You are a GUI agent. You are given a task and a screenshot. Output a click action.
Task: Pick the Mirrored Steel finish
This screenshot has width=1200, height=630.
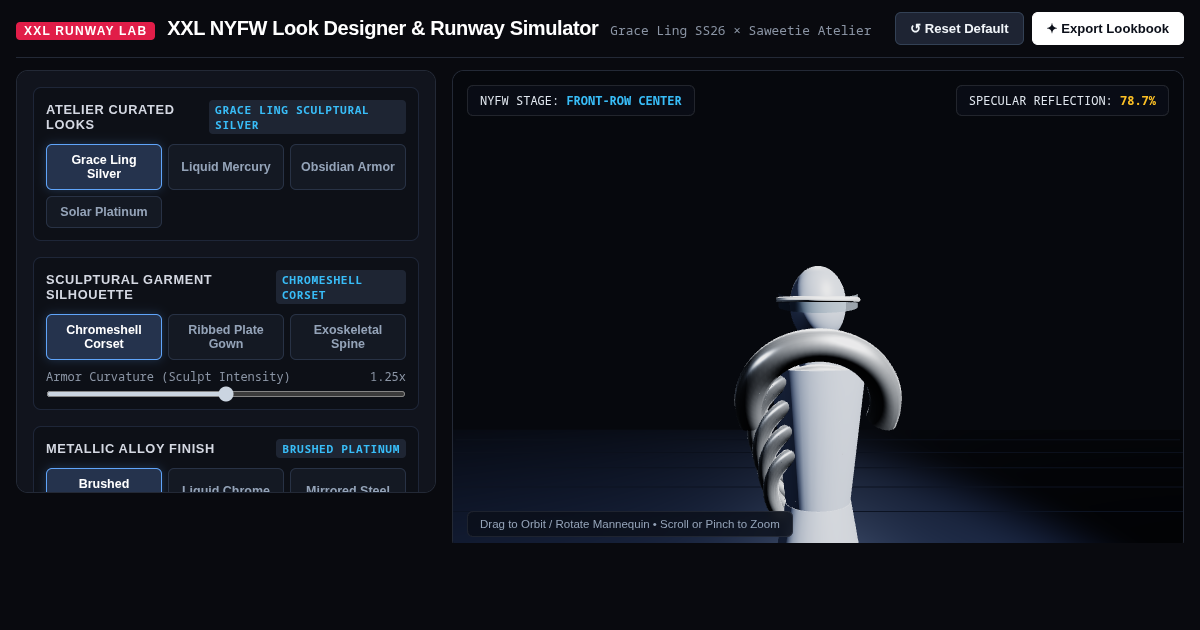point(348,481)
